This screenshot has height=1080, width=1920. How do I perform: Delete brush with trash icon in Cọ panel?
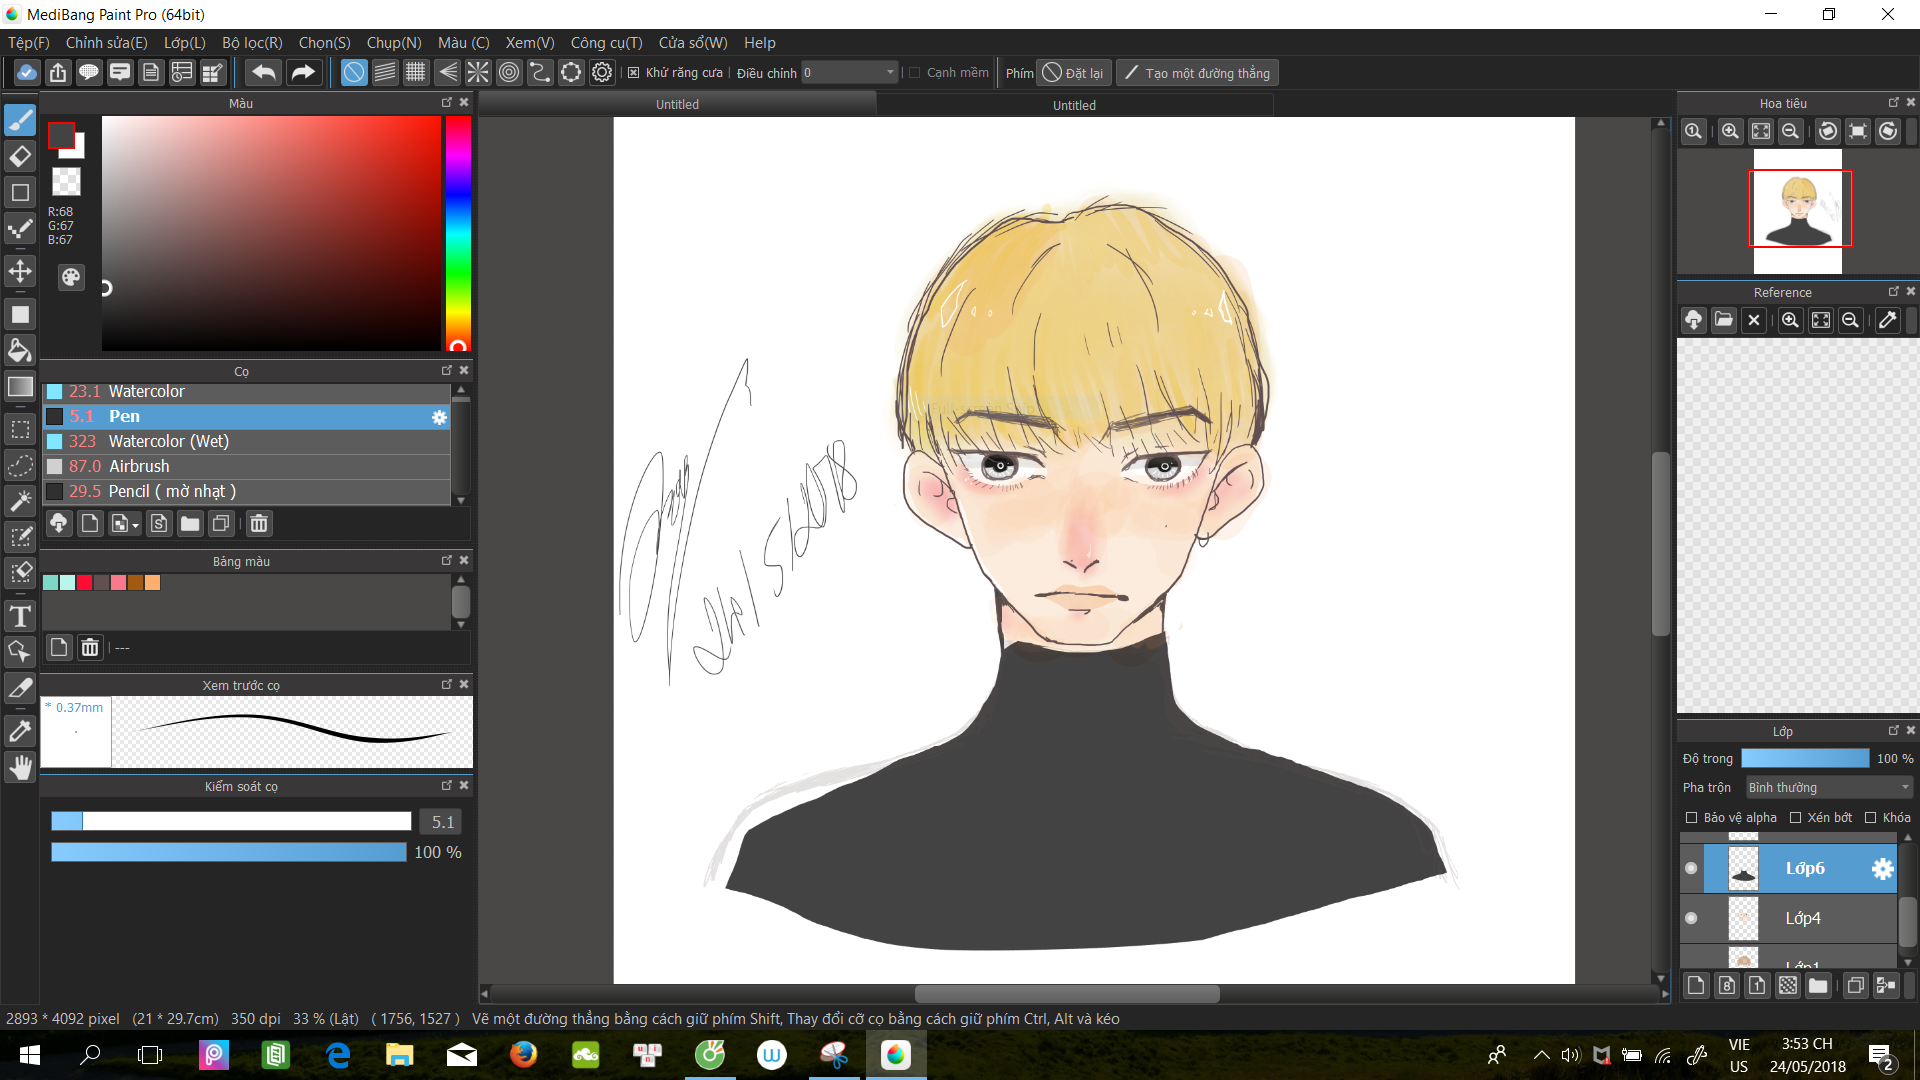[259, 523]
